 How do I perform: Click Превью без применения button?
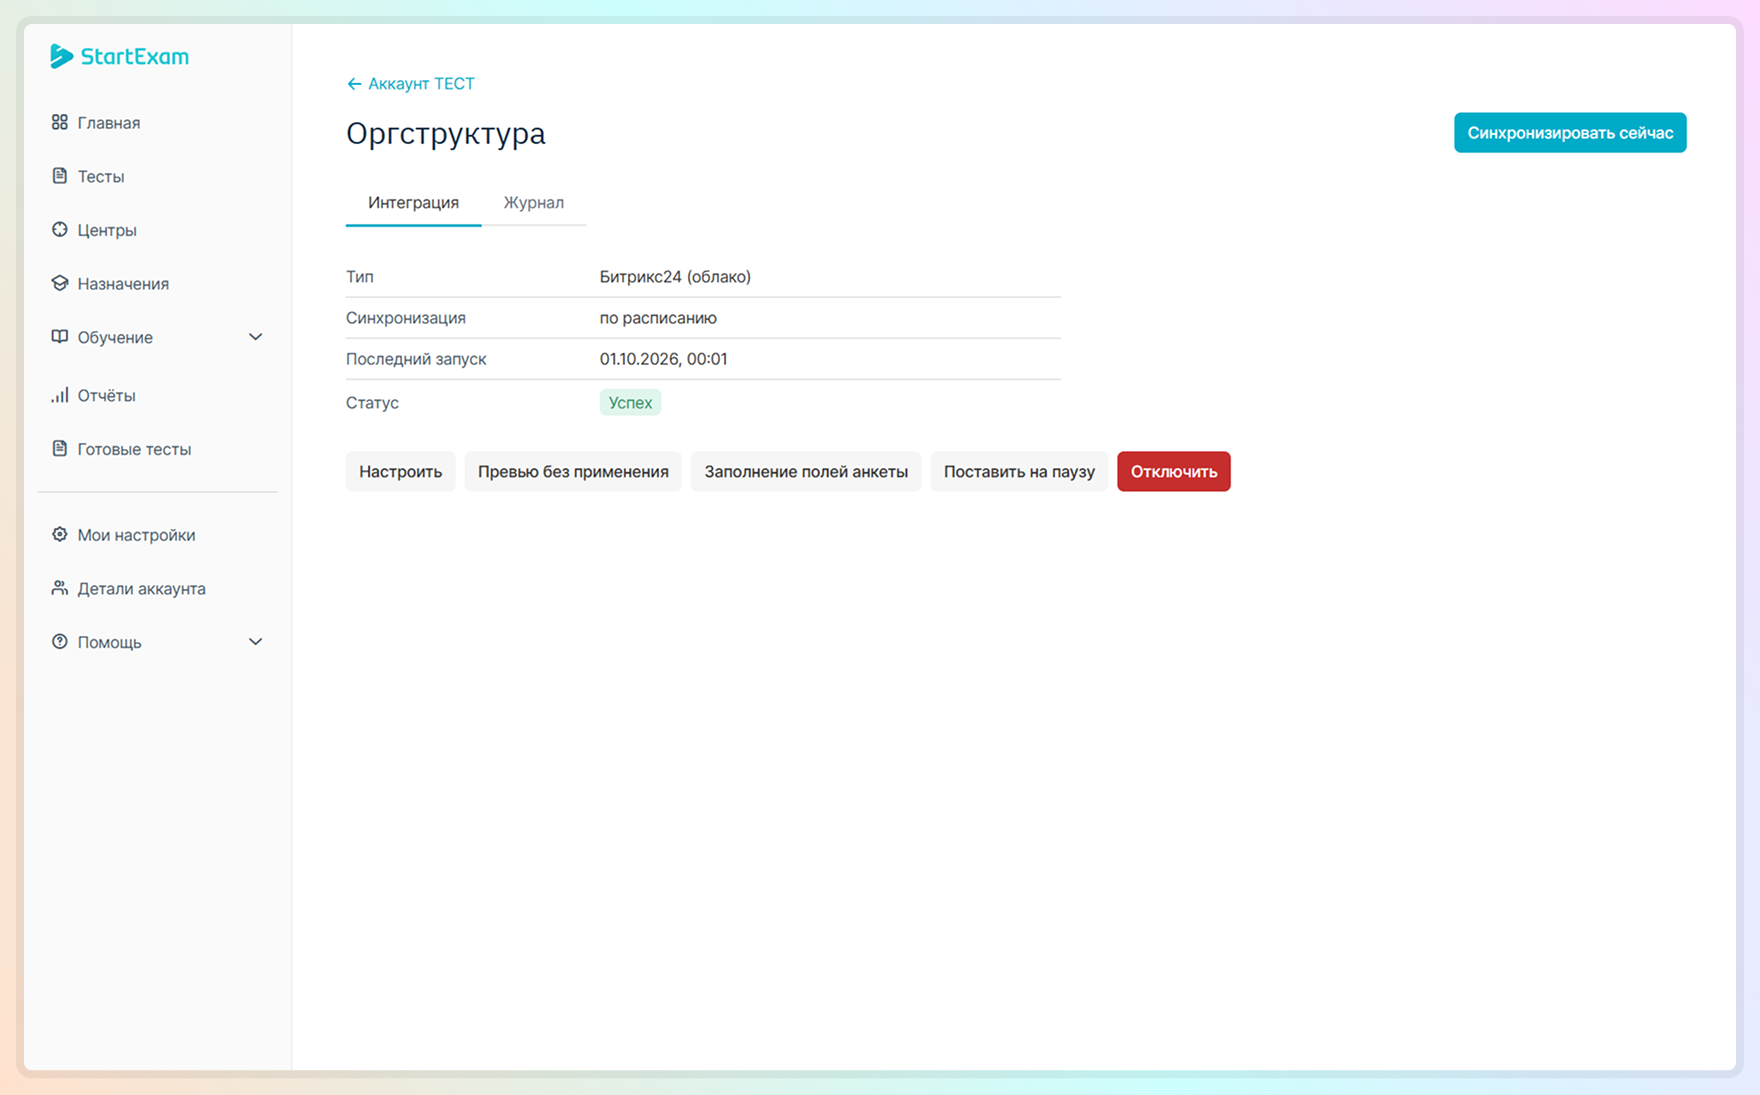573,471
